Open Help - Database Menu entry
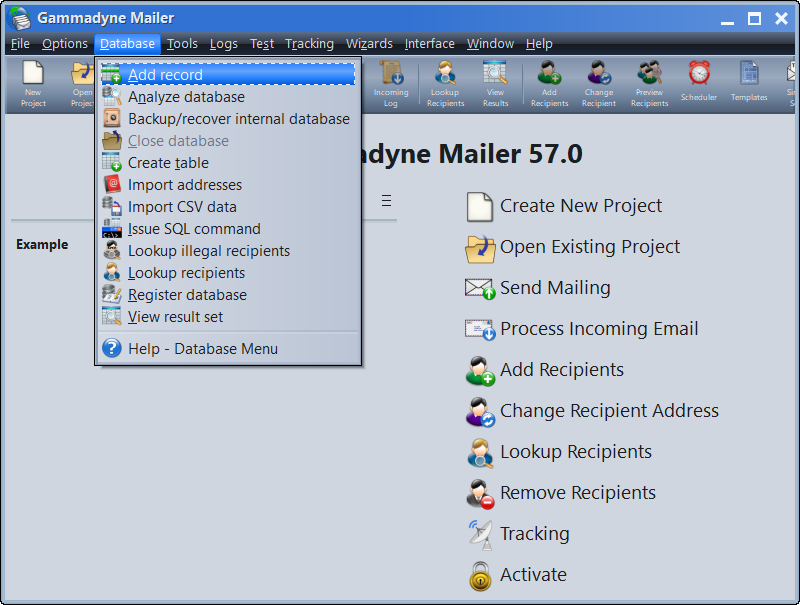This screenshot has height=605, width=800. (x=228, y=348)
